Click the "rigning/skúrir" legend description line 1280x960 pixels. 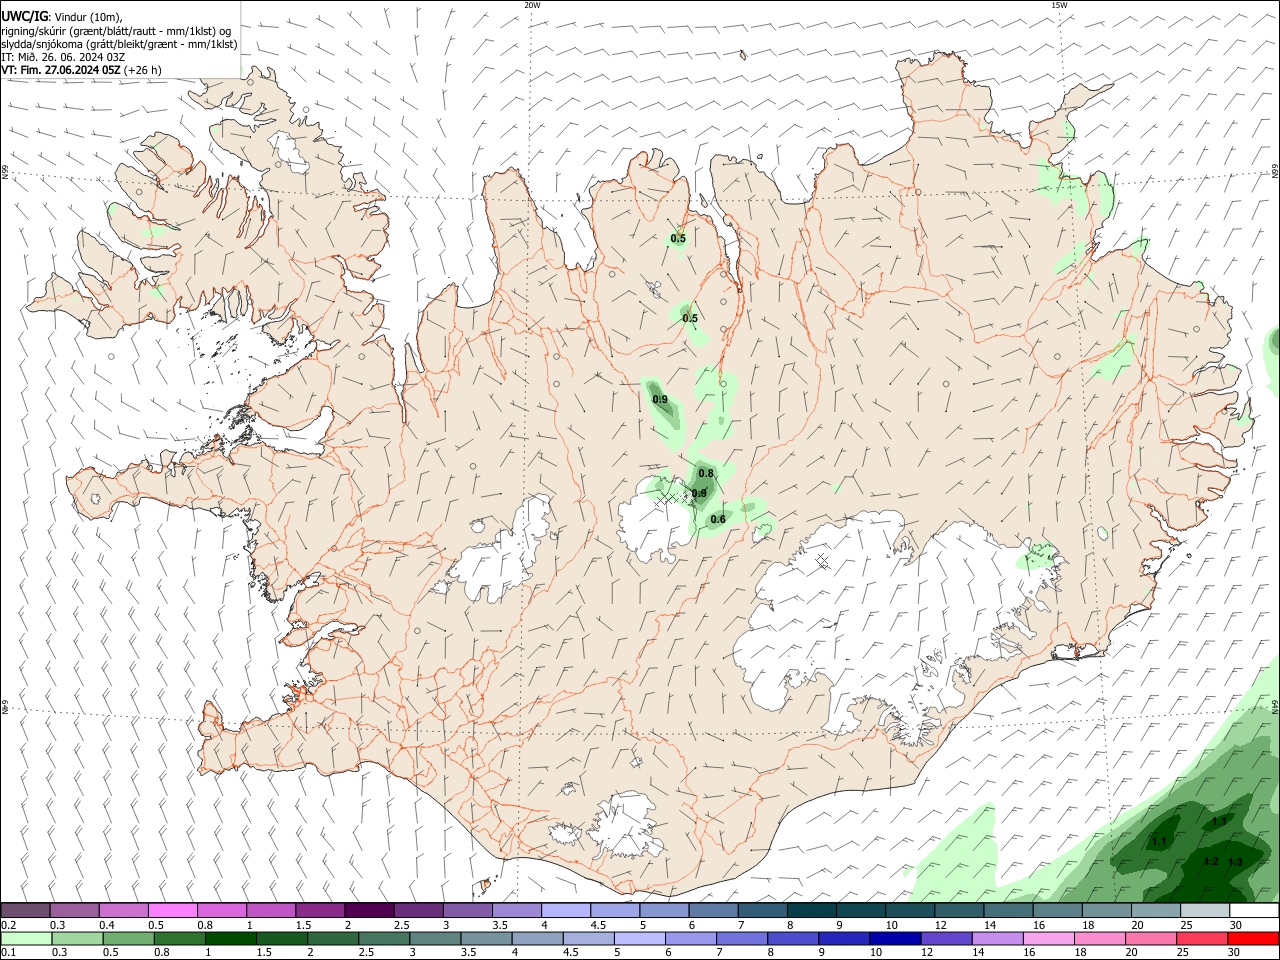pos(116,31)
